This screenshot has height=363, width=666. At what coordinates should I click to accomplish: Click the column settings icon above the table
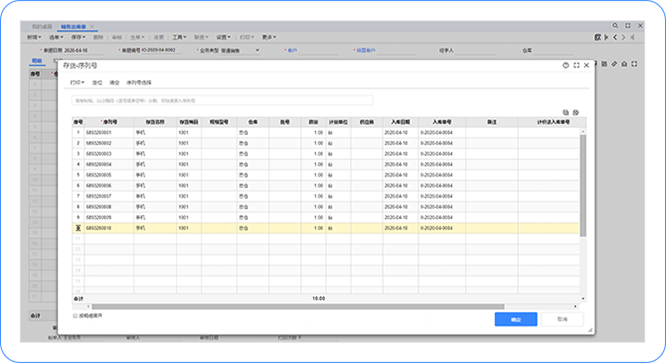click(576, 113)
